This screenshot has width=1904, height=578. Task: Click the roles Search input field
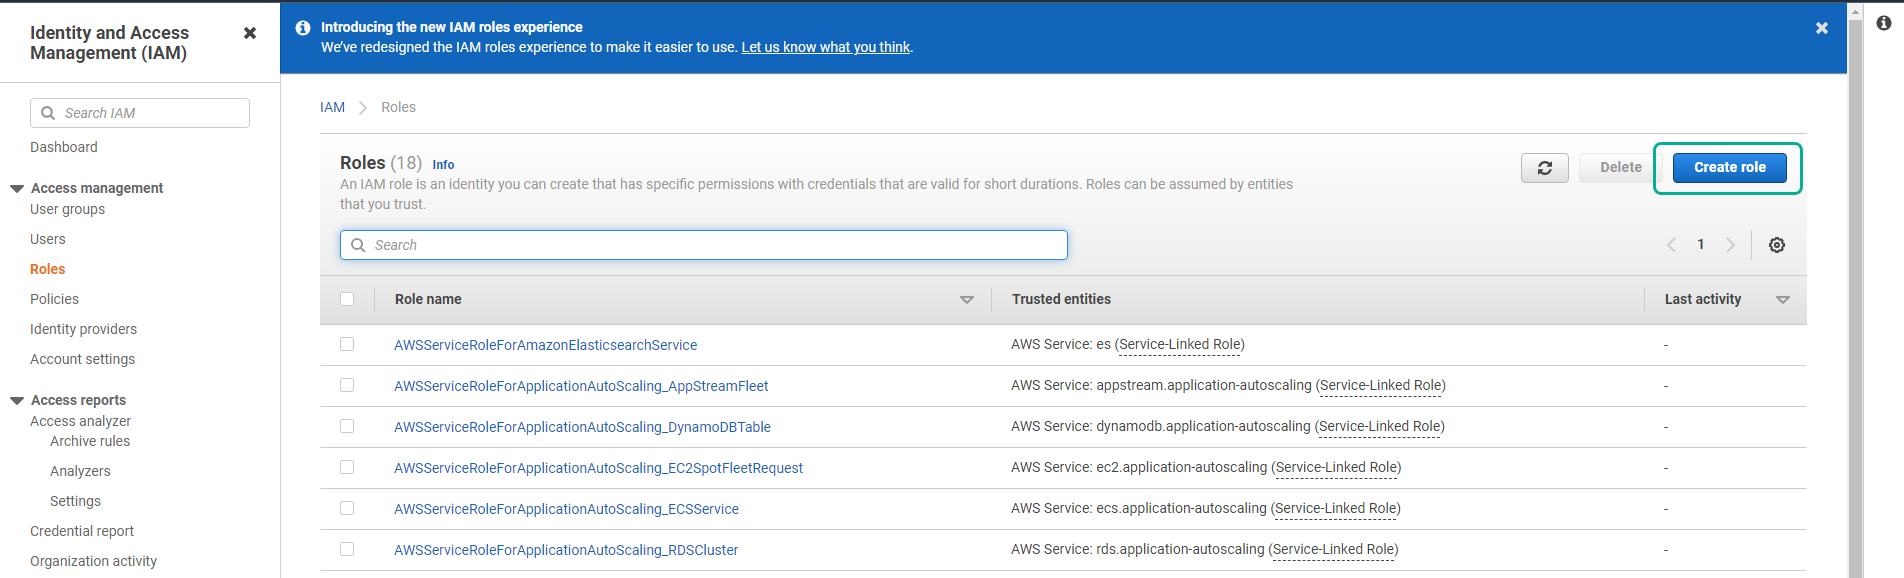[715, 245]
